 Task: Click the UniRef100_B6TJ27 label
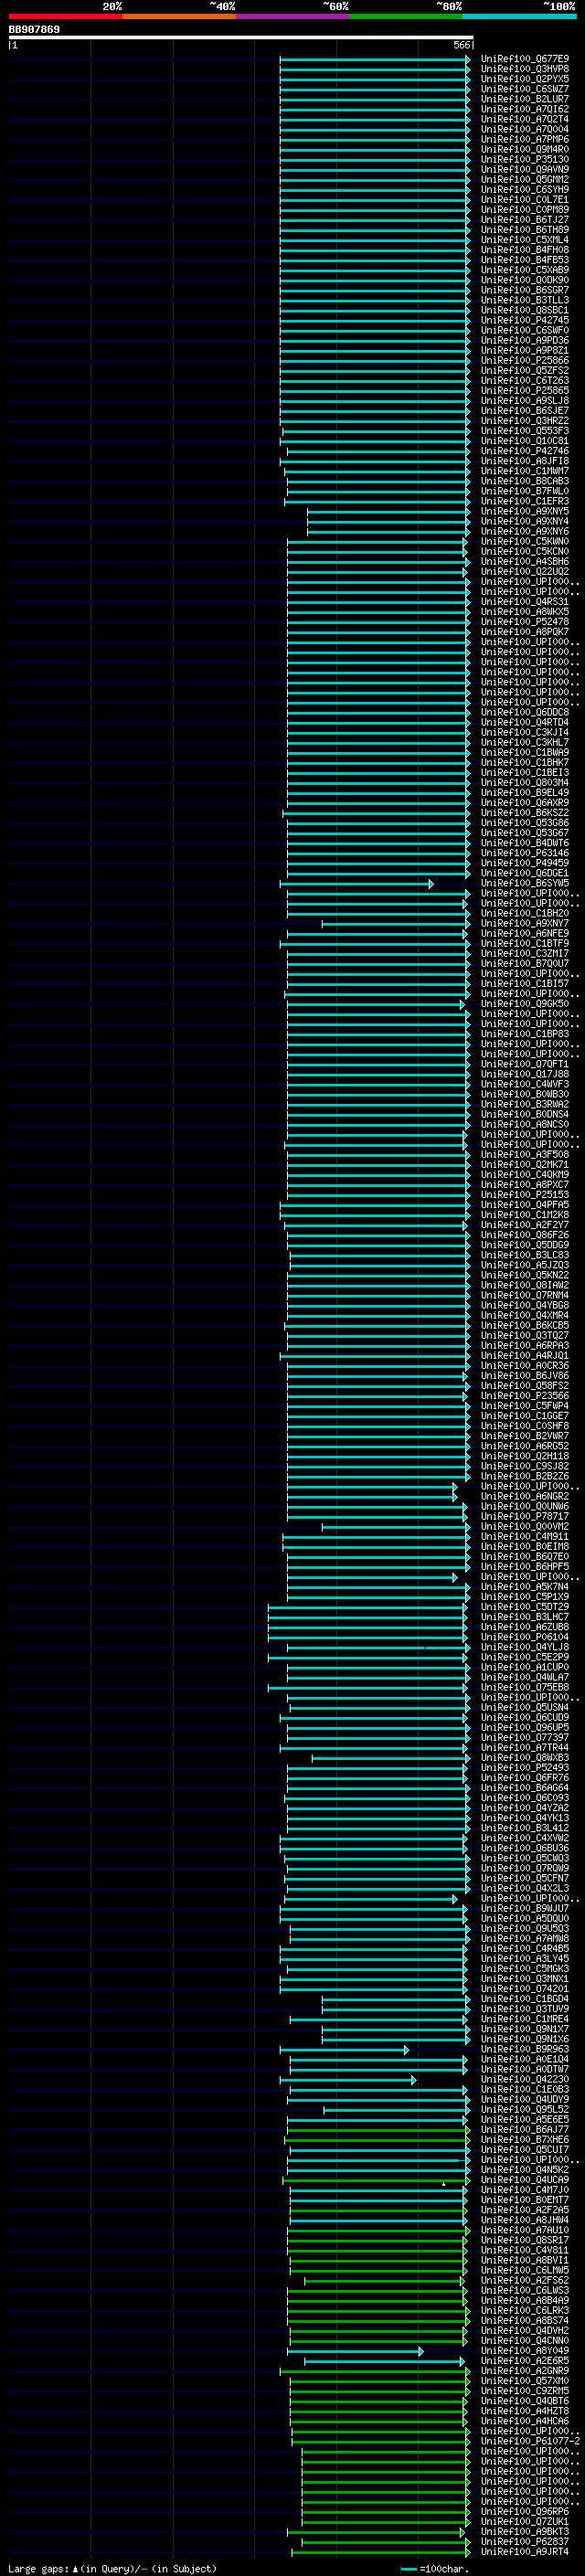click(525, 220)
